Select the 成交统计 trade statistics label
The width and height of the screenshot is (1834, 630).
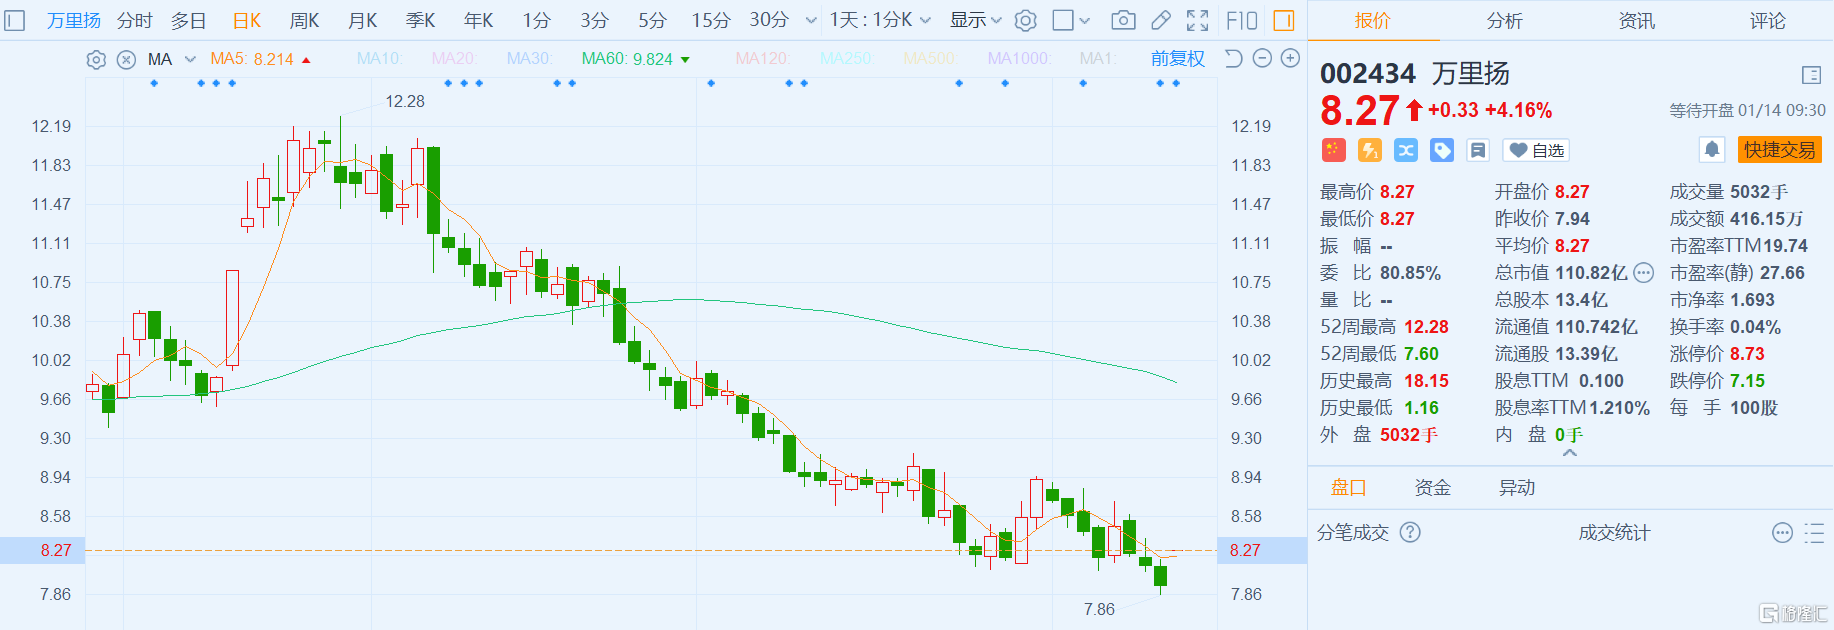1614,533
